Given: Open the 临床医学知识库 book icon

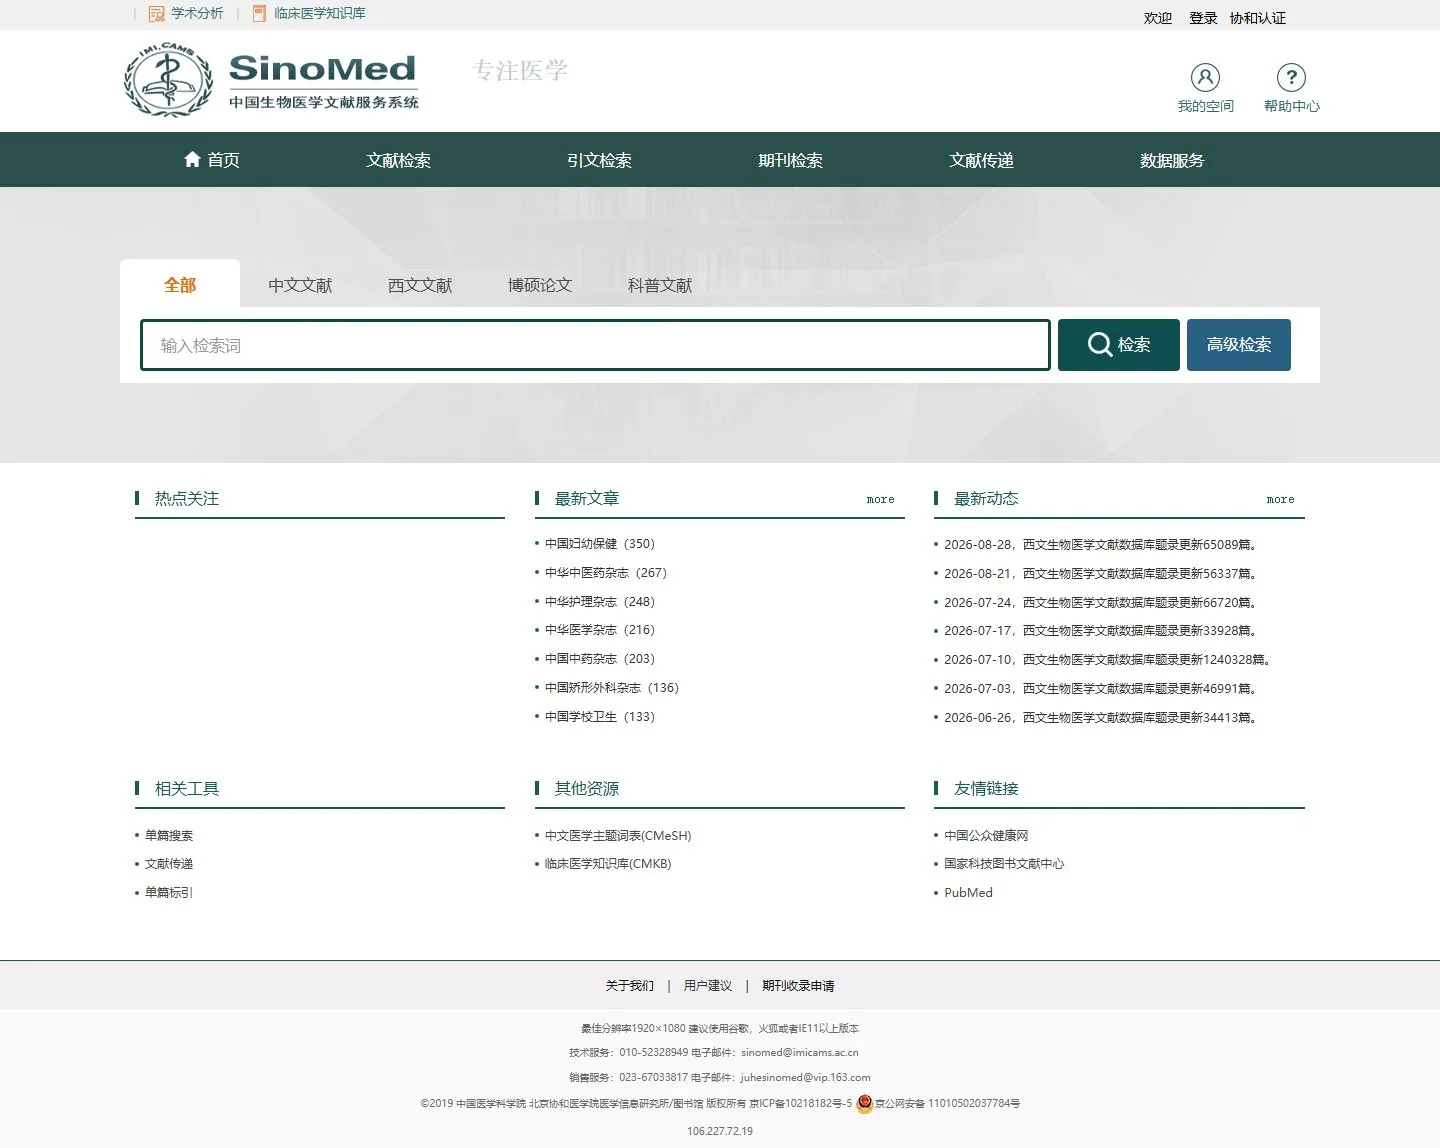Looking at the screenshot, I should coord(259,14).
